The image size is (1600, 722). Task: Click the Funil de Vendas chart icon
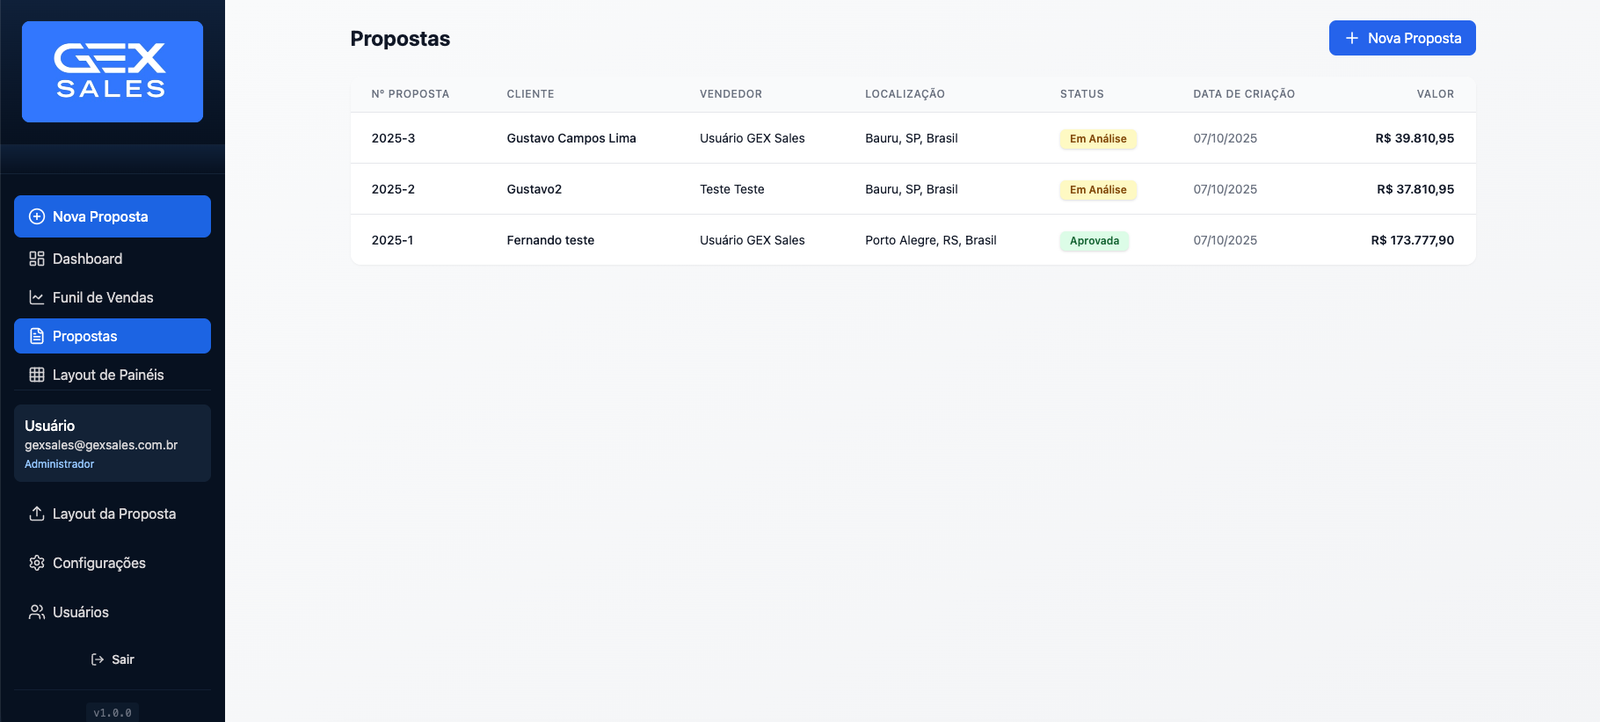[37, 298]
